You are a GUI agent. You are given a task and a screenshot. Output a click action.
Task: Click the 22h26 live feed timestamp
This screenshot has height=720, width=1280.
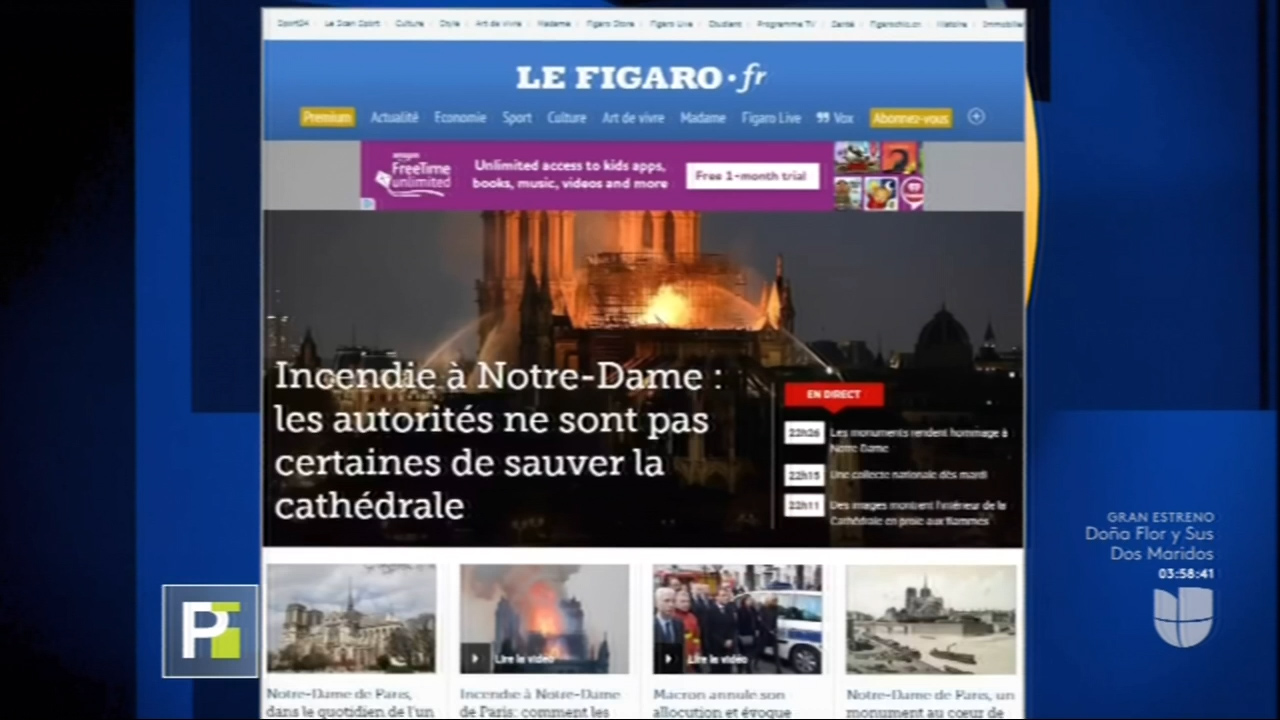[x=803, y=433]
